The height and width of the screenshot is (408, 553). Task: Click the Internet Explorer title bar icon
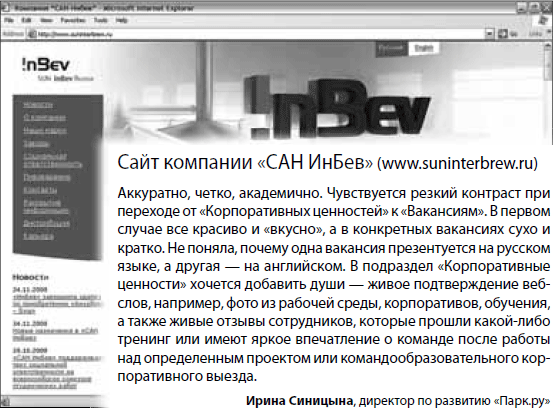coord(4,7)
